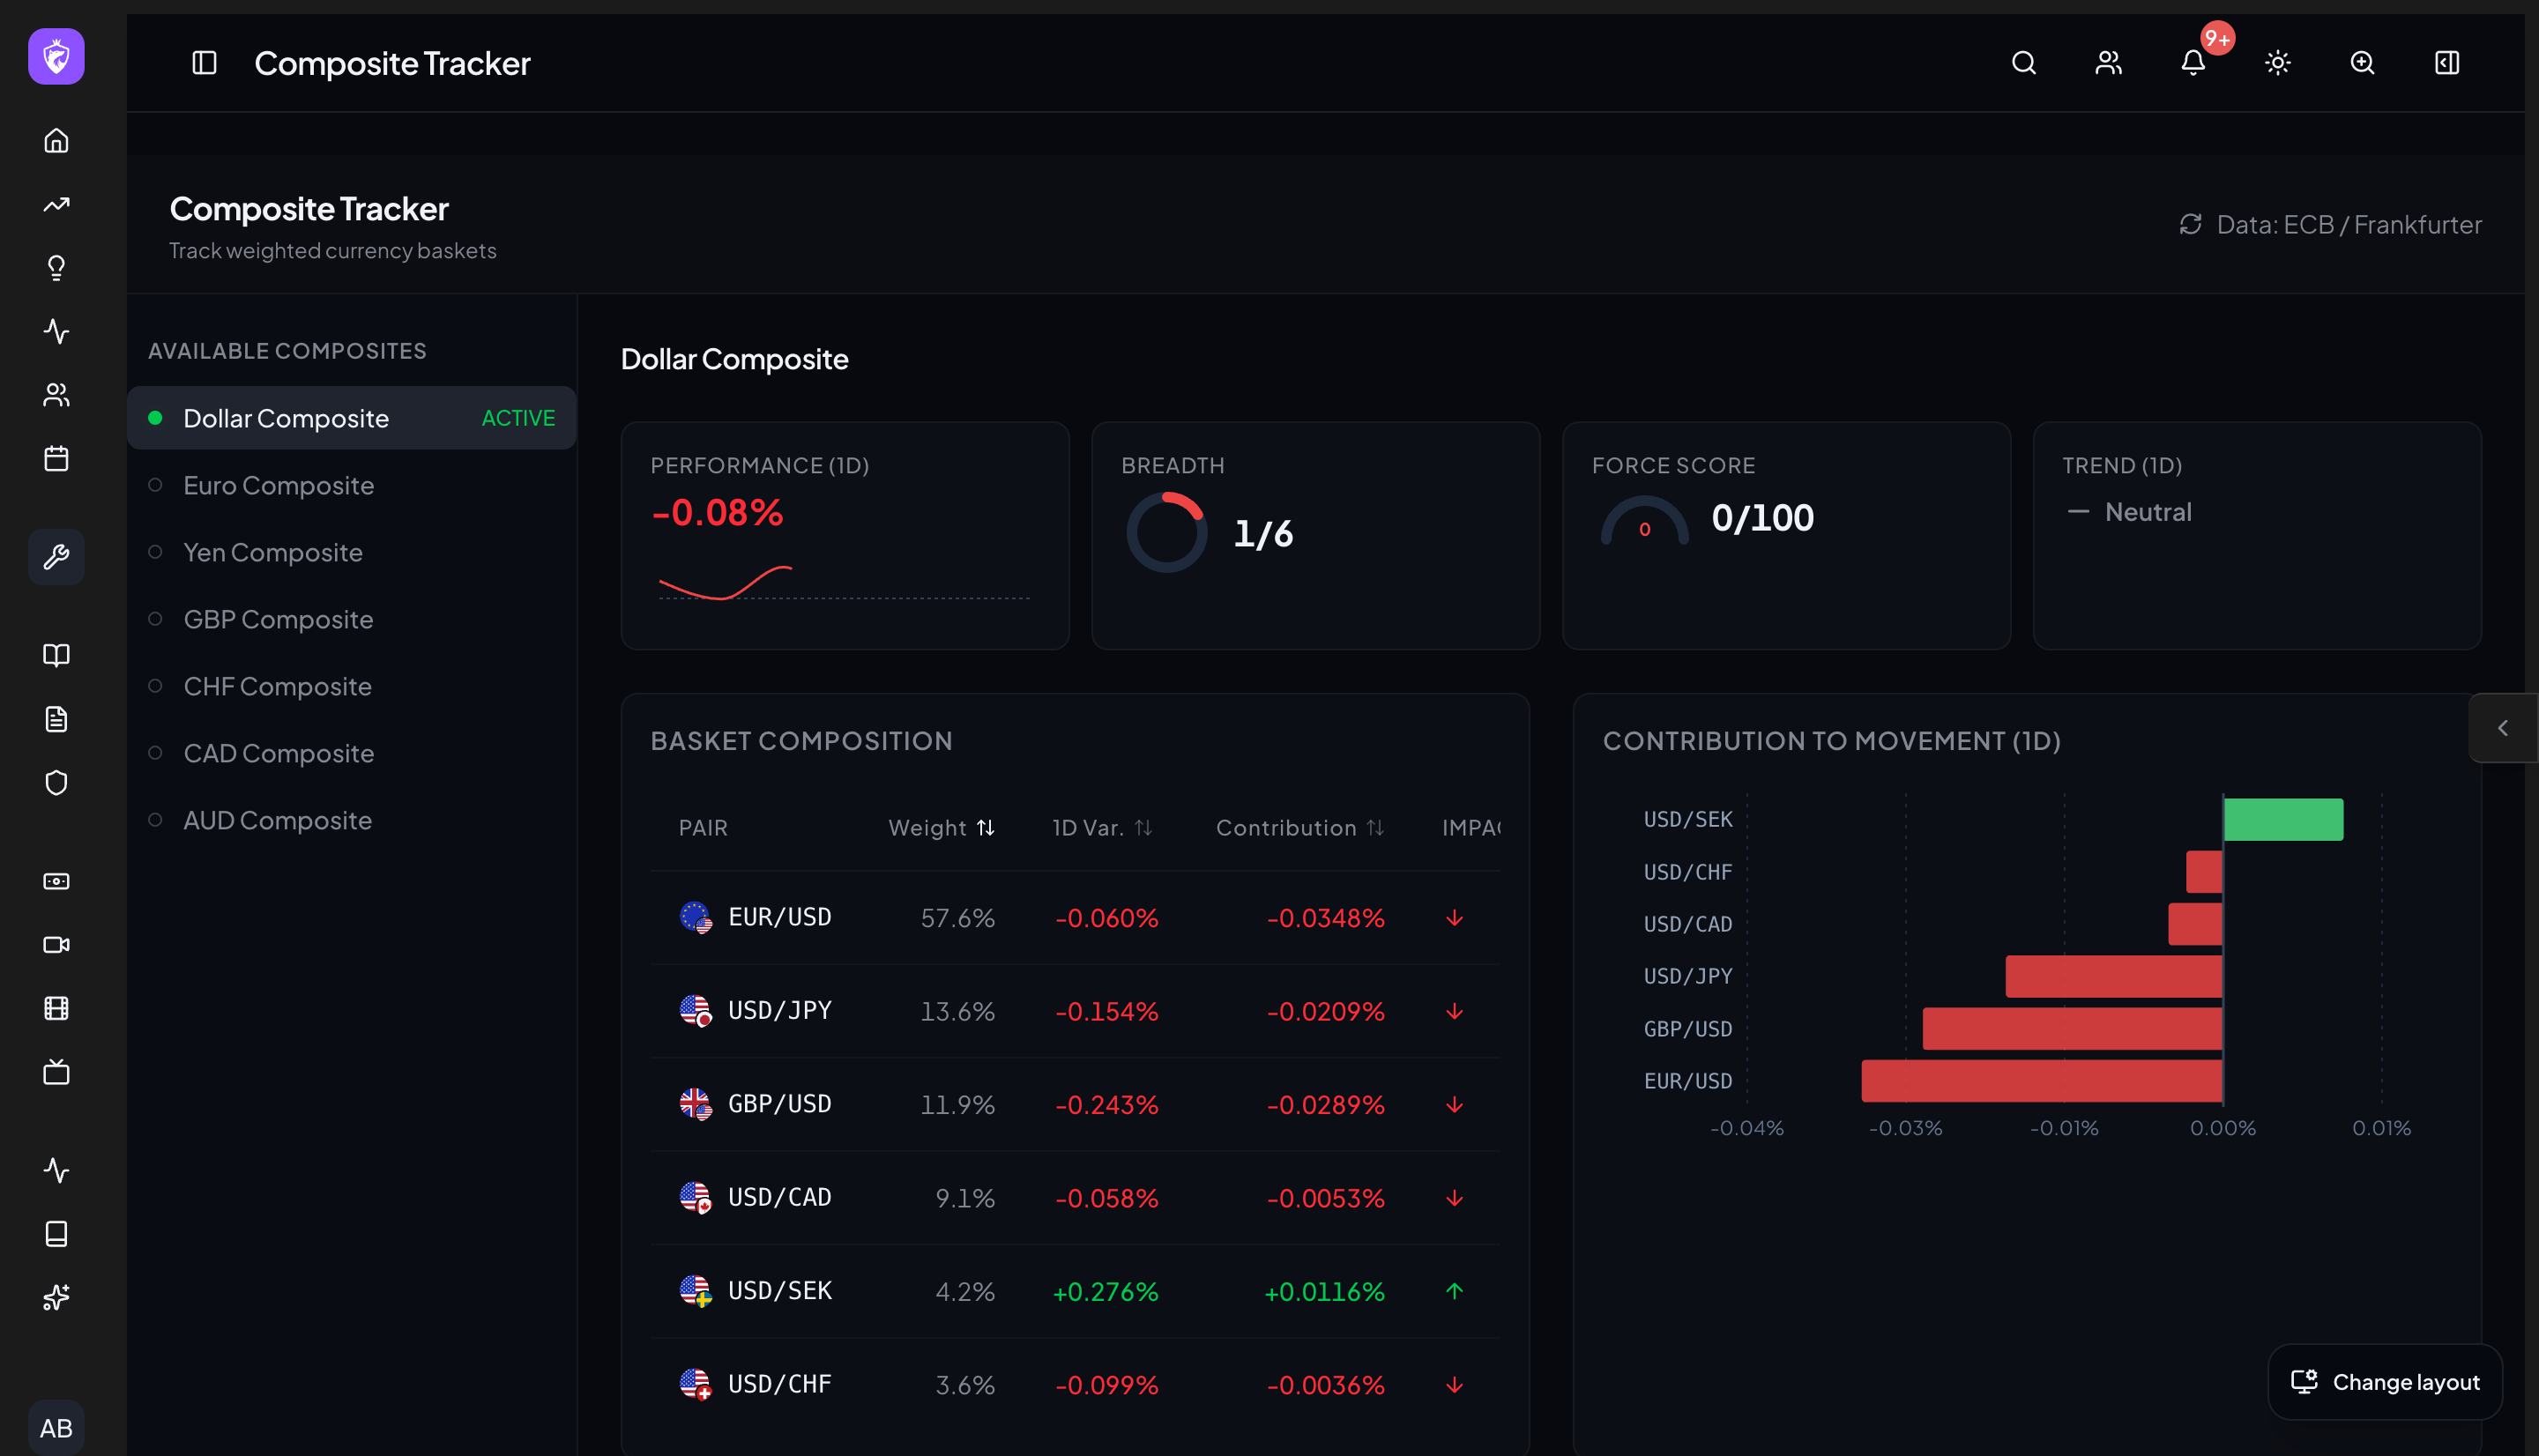
Task: Toggle the left sidebar panel icon
Action: coord(204,63)
